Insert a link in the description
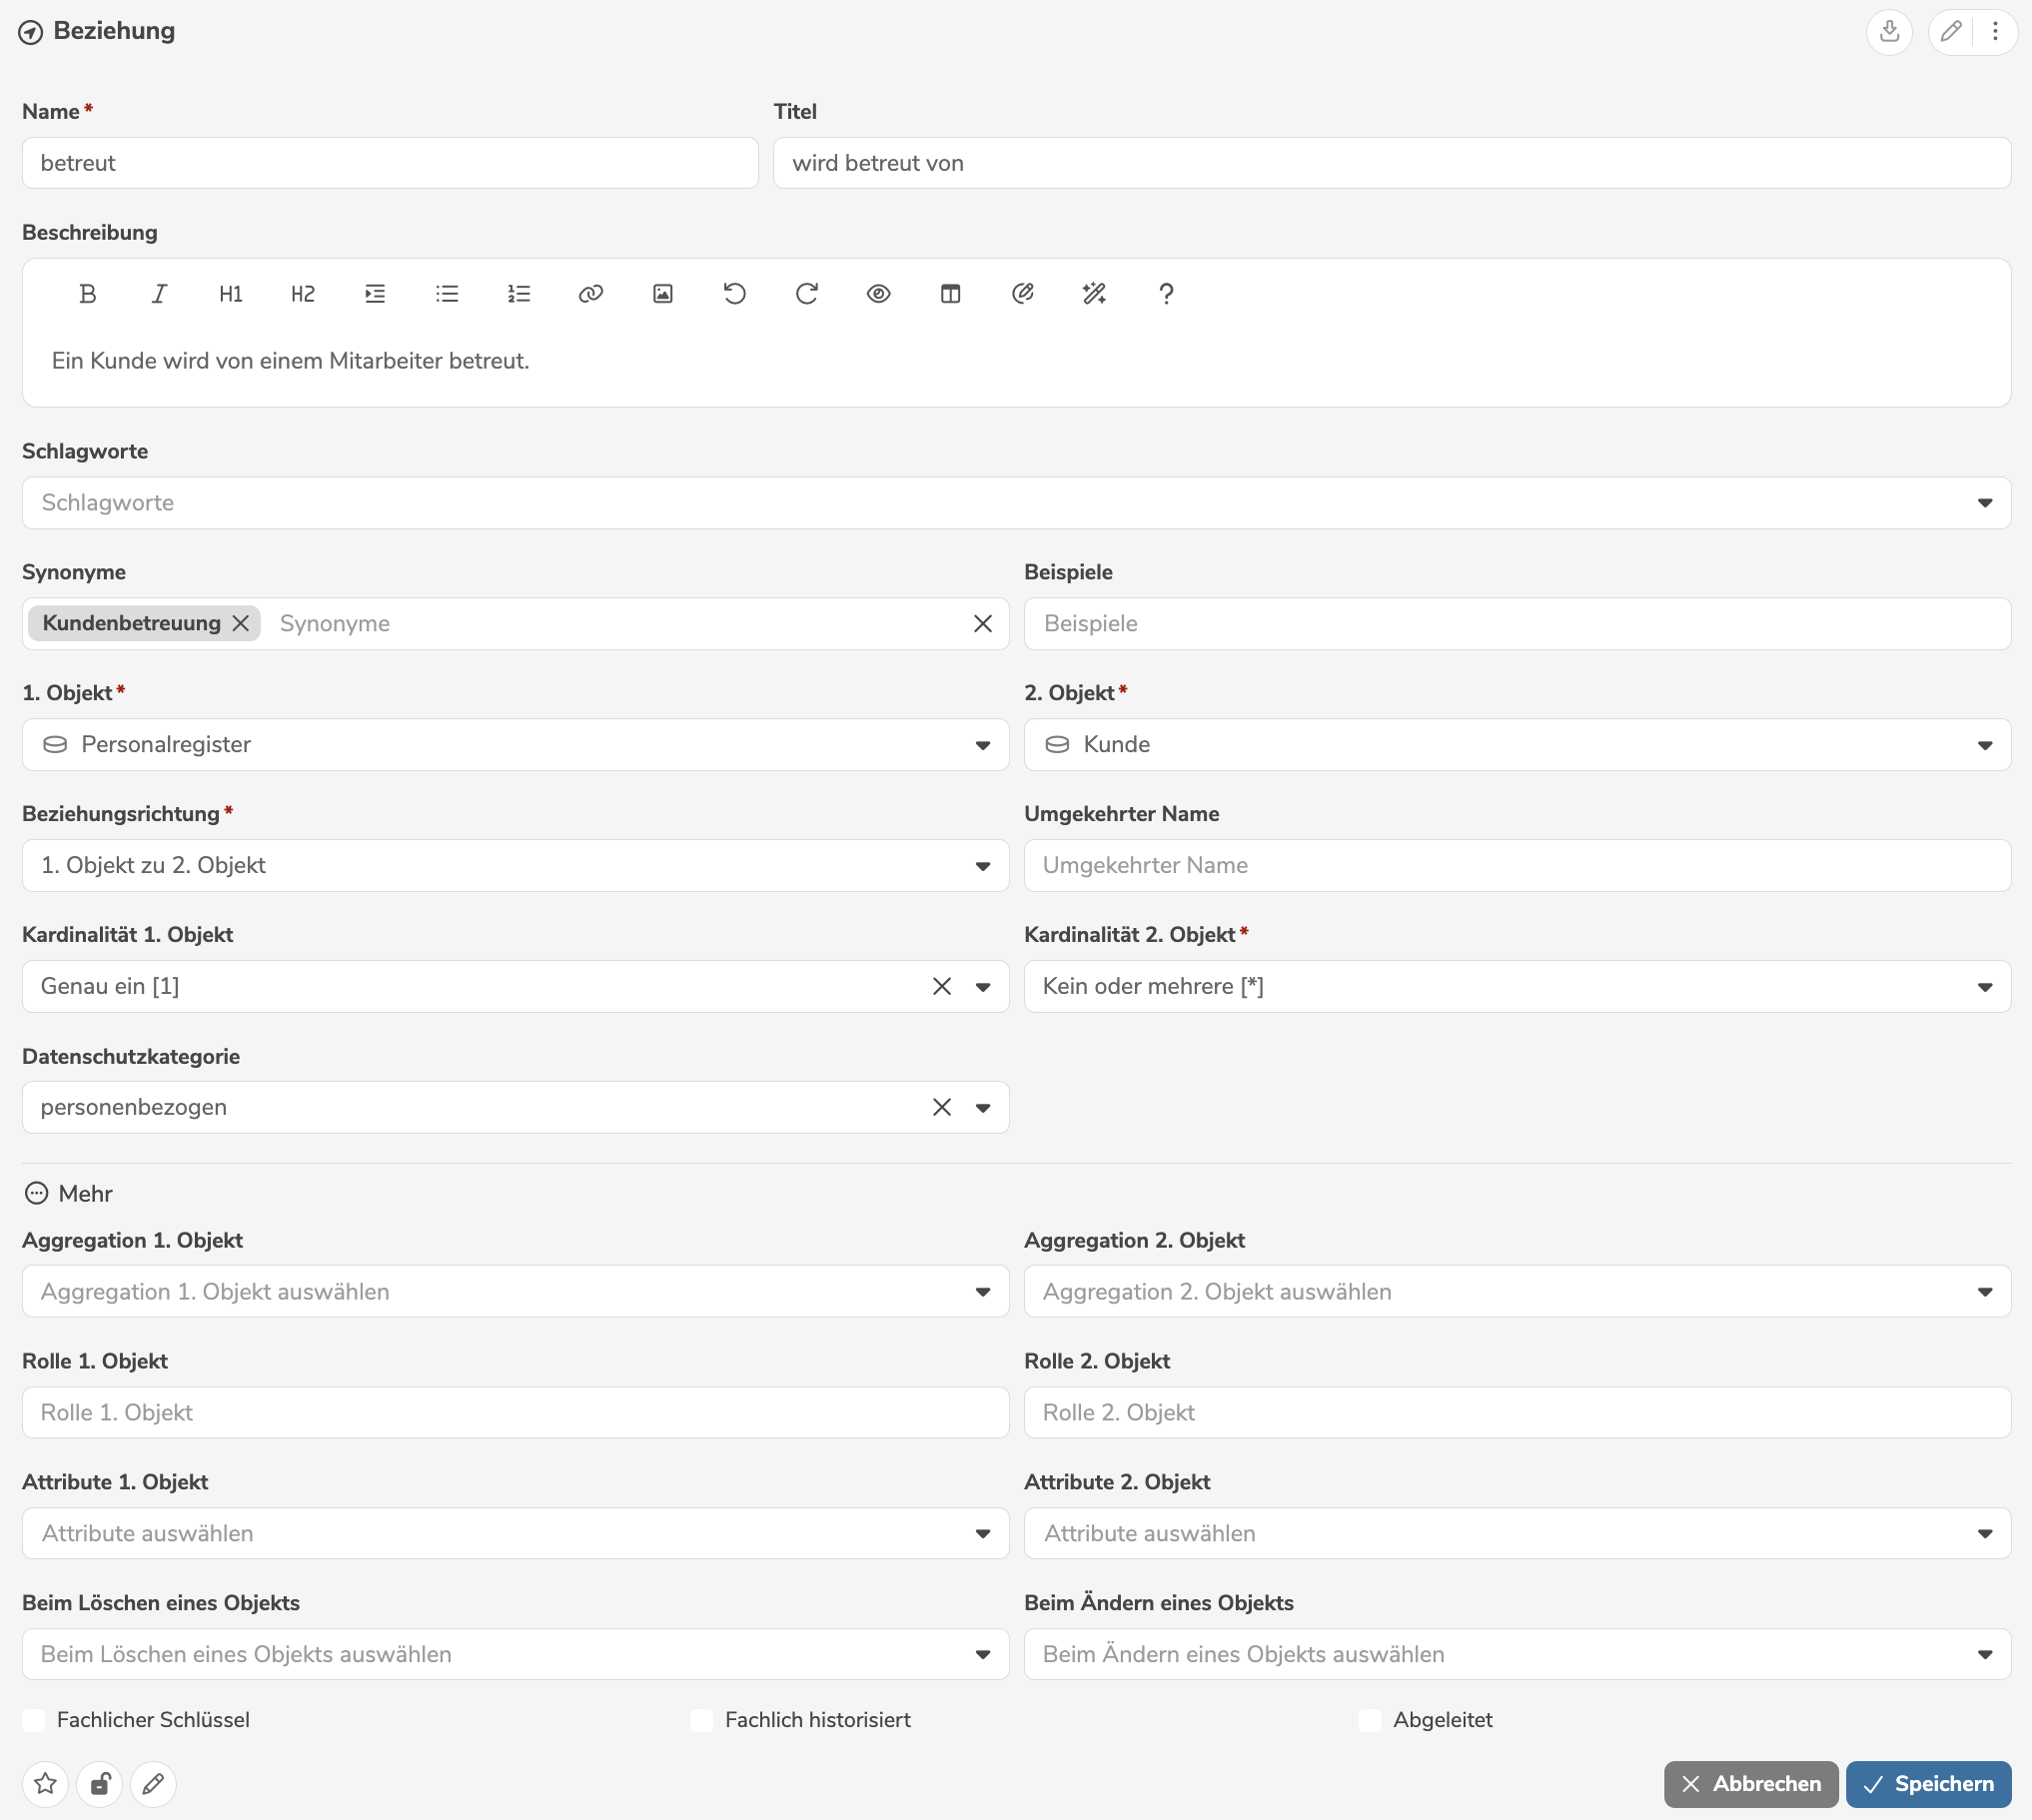The image size is (2032, 1820). coord(590,293)
